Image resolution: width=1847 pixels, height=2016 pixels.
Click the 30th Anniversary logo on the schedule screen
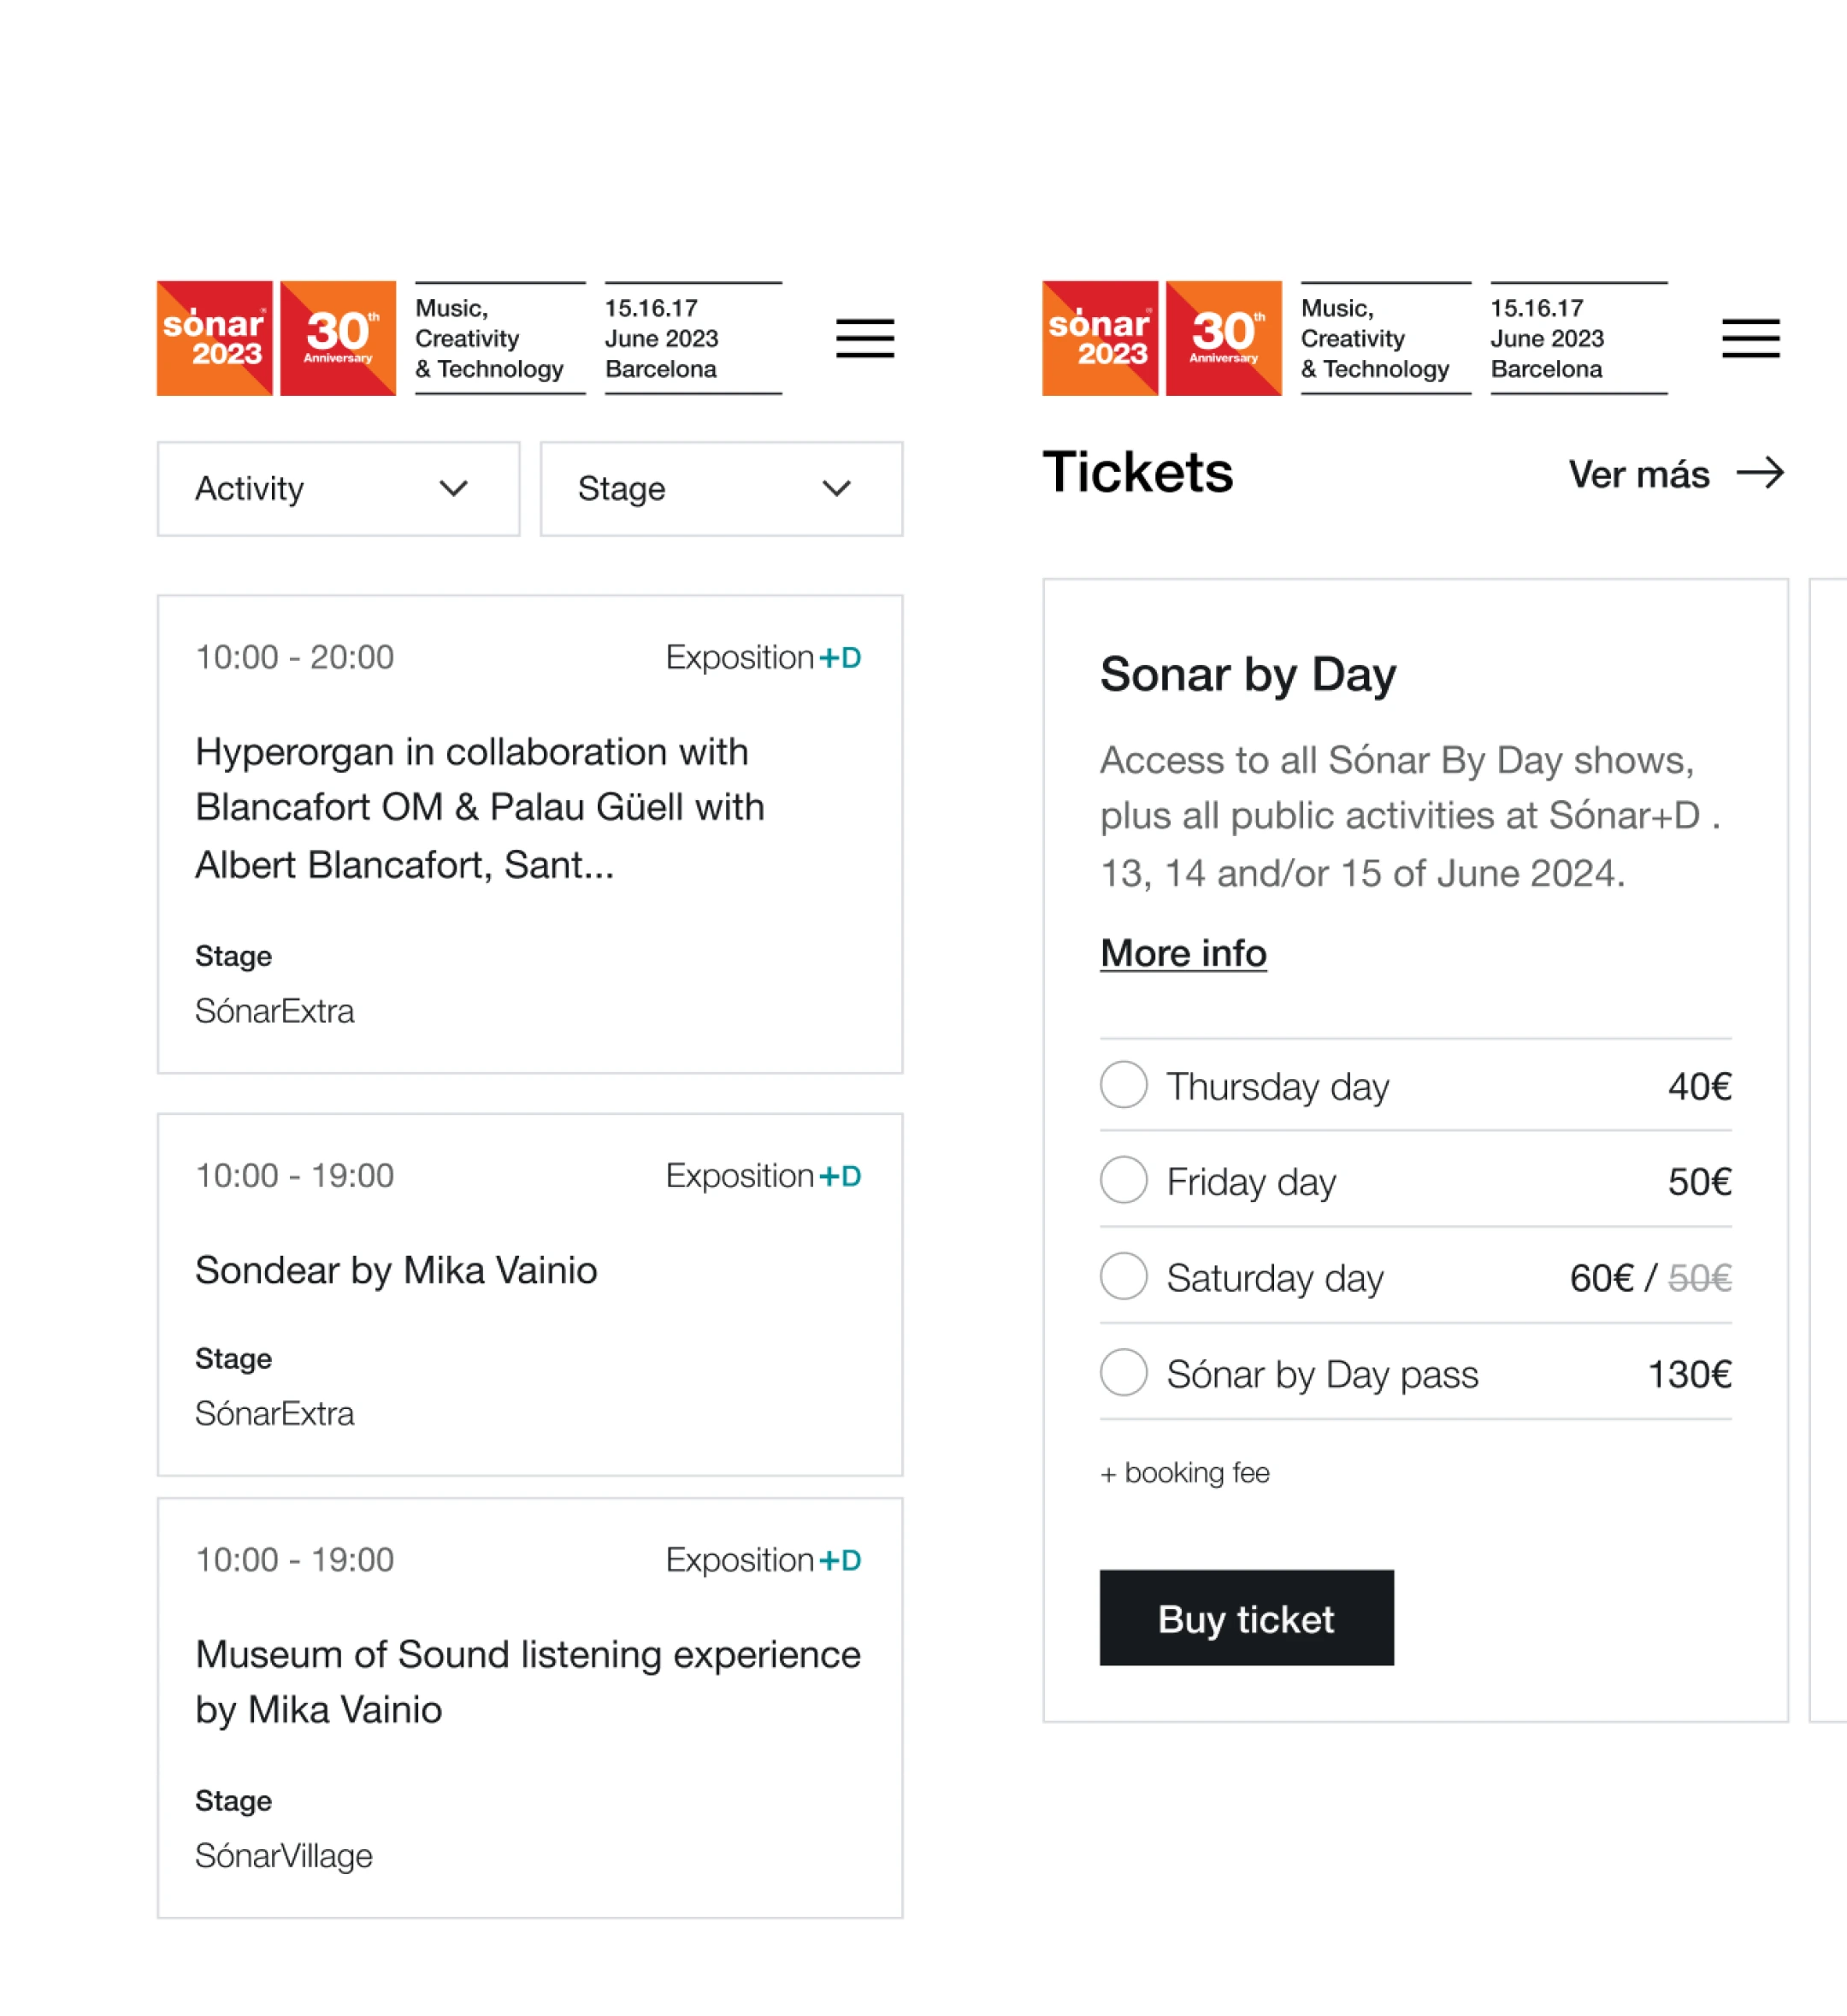pyautogui.click(x=338, y=338)
